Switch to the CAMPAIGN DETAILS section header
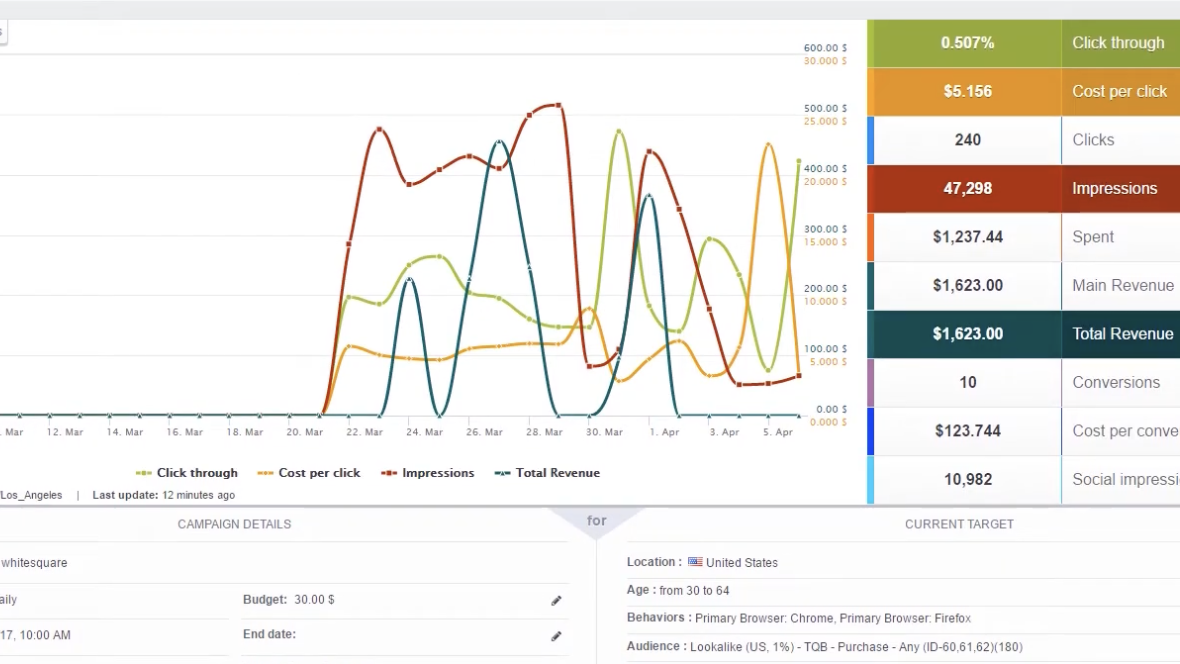Screen dimensions: 1180x664 234,523
